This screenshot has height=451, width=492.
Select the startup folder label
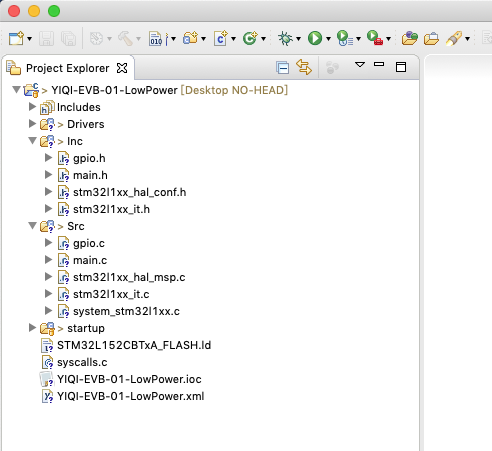point(86,328)
